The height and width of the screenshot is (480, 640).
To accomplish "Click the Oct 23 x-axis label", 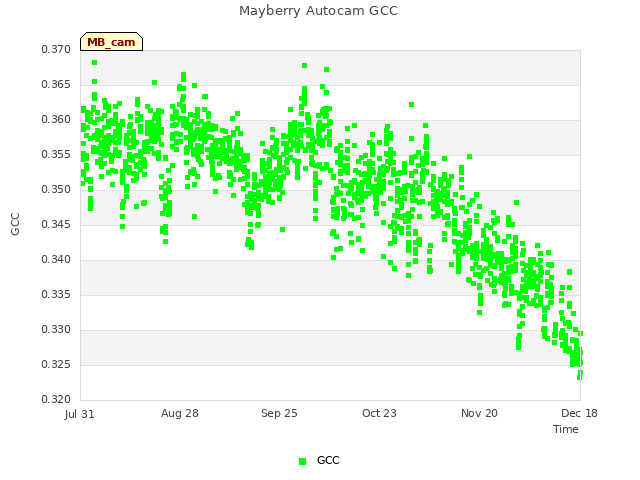I will pyautogui.click(x=379, y=413).
